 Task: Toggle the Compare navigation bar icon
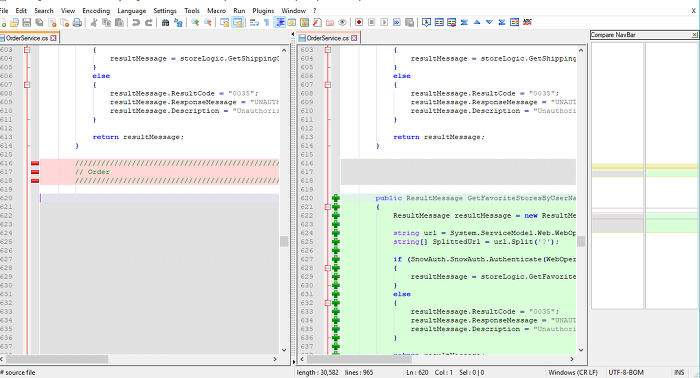(514, 22)
